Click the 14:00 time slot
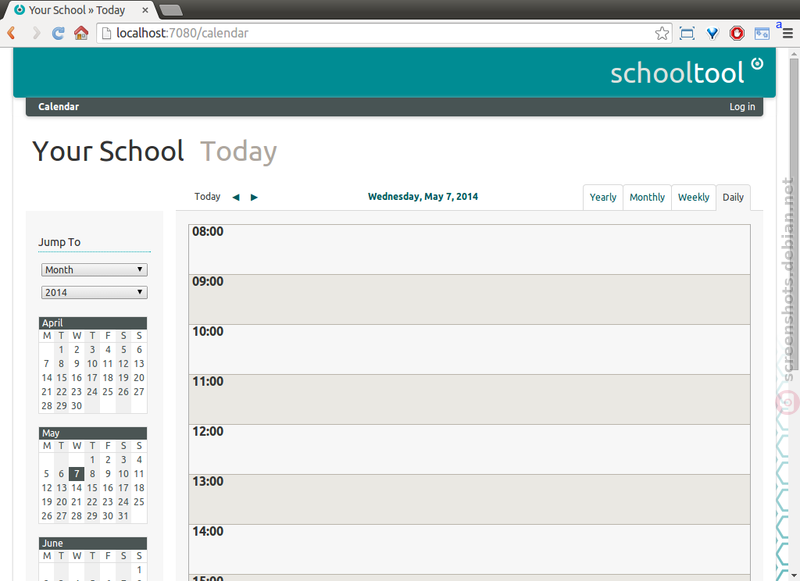This screenshot has height=581, width=800. (x=469, y=549)
